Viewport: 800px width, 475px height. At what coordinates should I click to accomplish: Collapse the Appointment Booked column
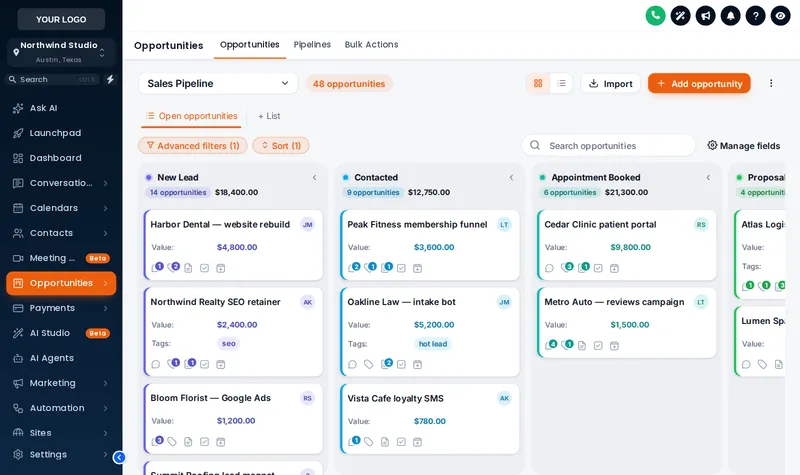click(x=708, y=178)
